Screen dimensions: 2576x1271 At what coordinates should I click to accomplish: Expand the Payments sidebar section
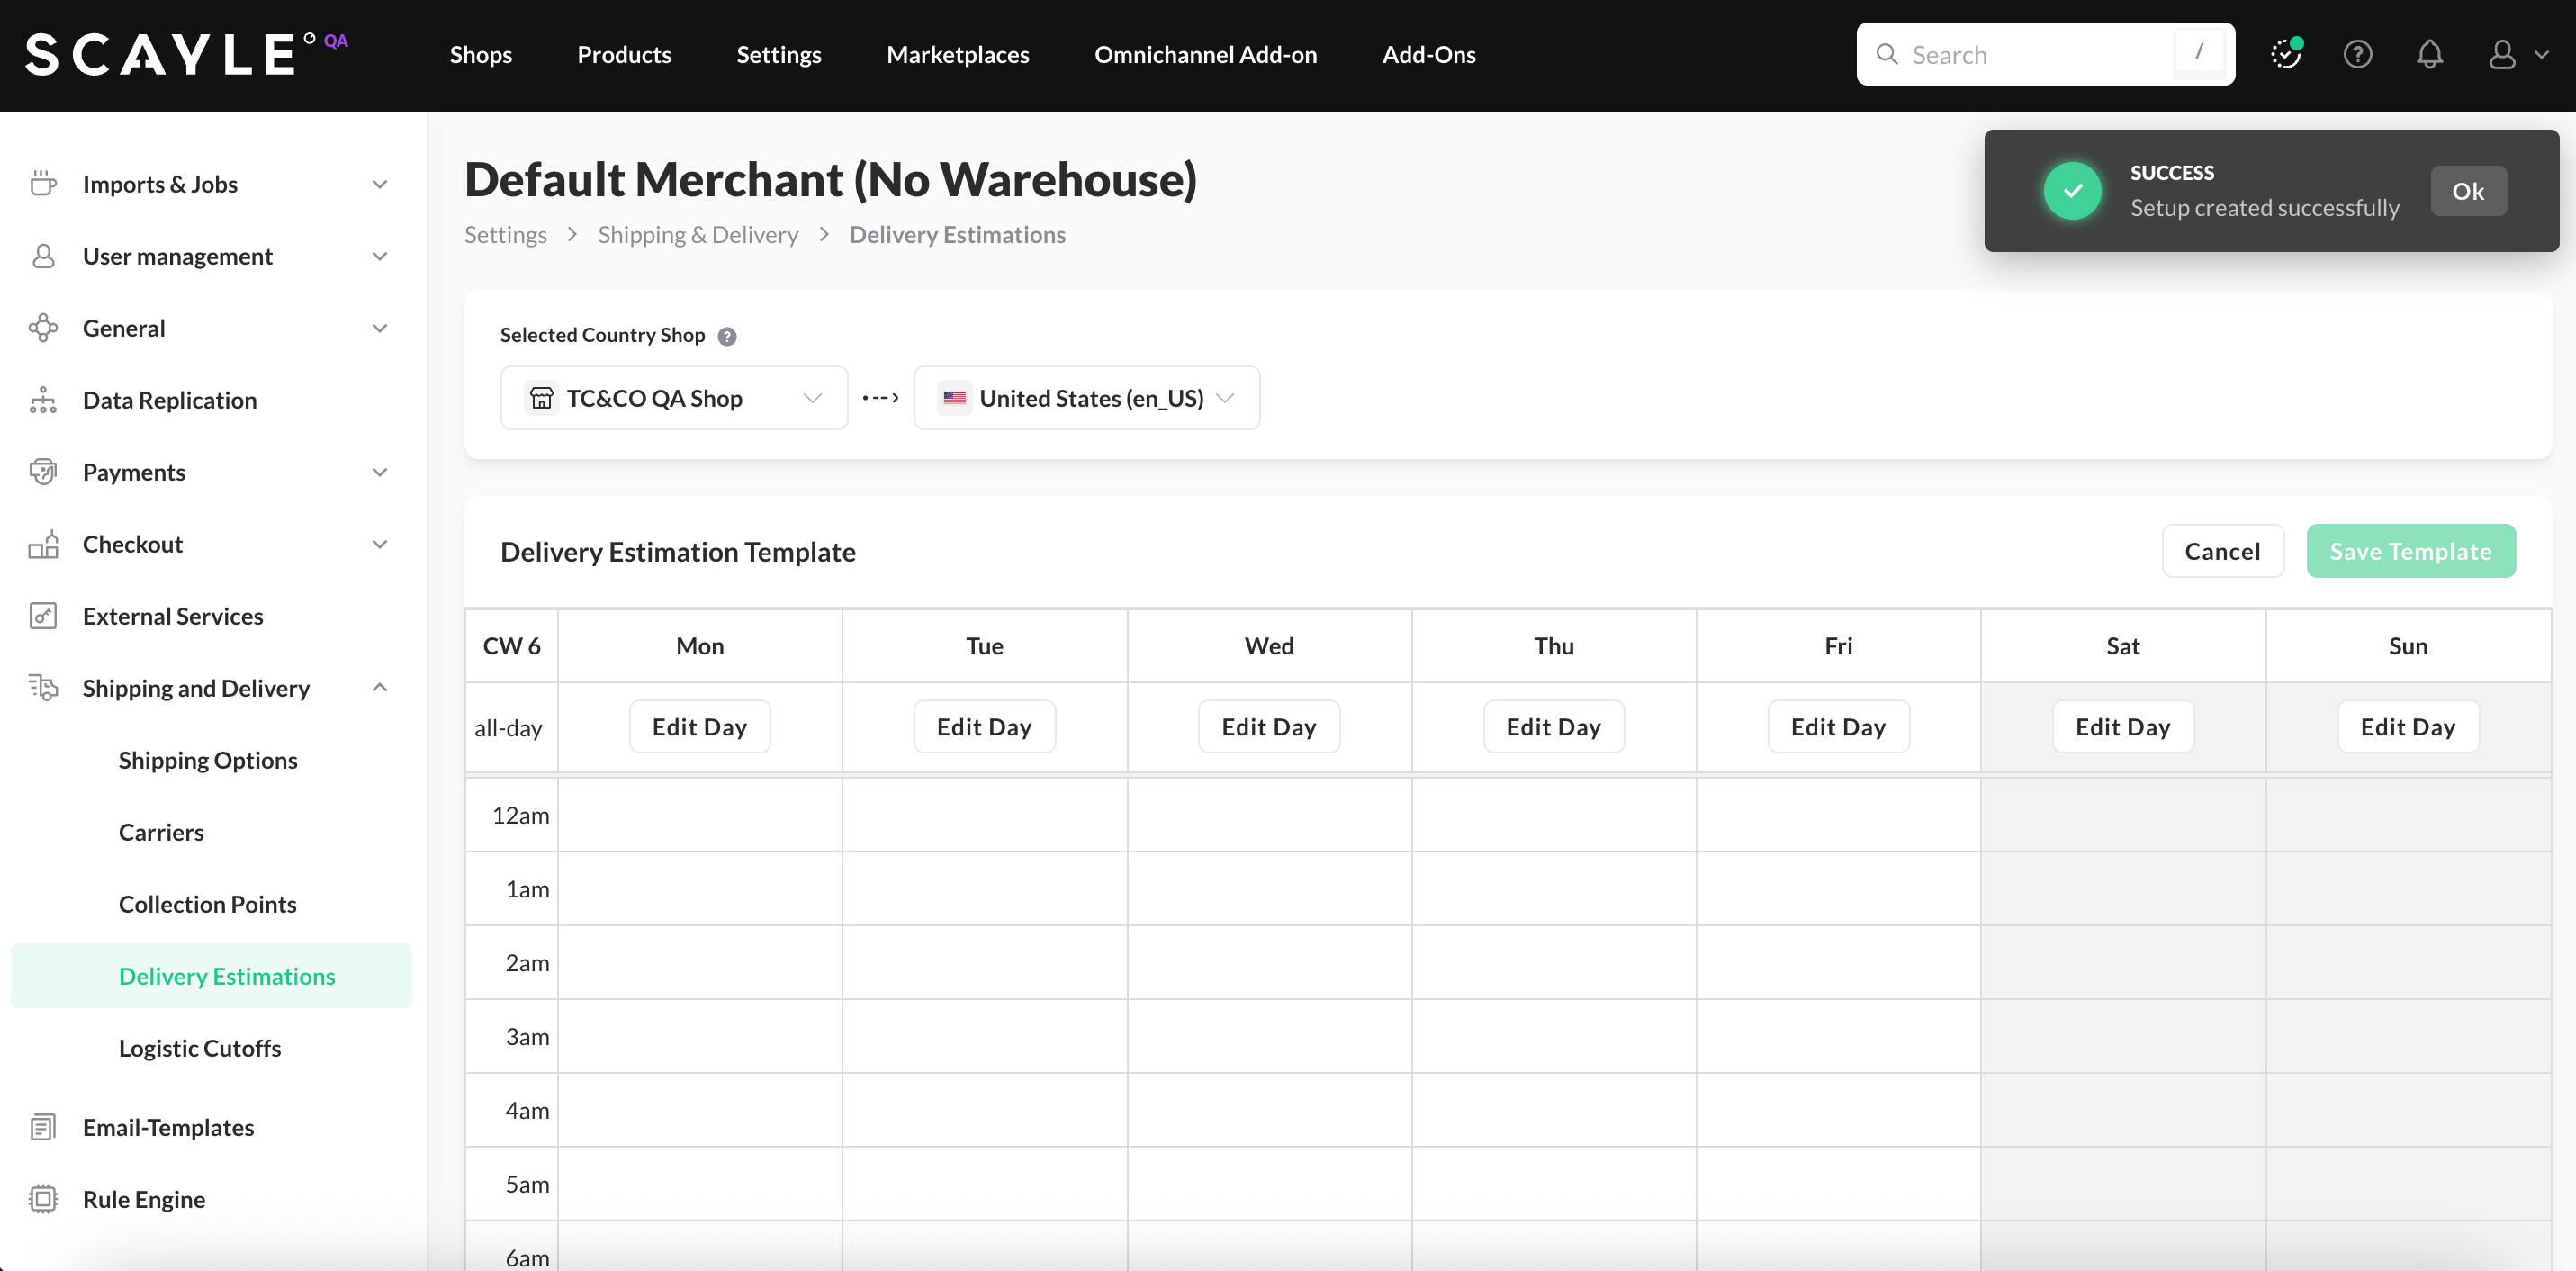click(379, 472)
